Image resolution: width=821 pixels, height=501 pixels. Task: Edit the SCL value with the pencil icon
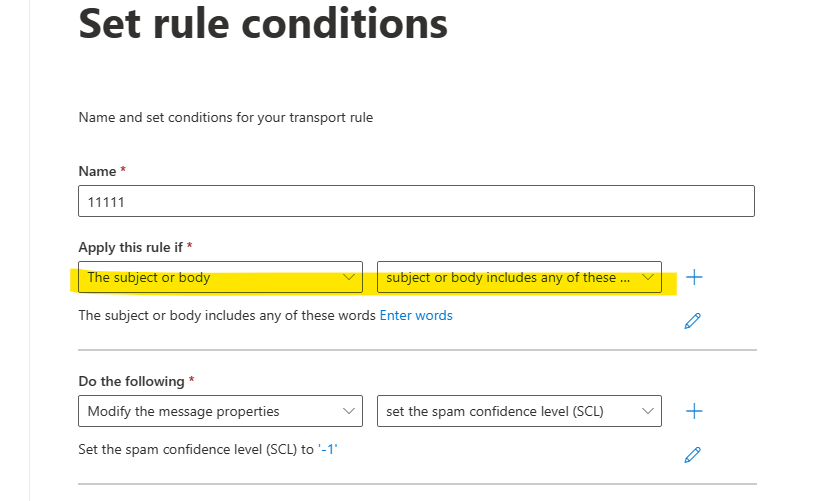coord(692,455)
